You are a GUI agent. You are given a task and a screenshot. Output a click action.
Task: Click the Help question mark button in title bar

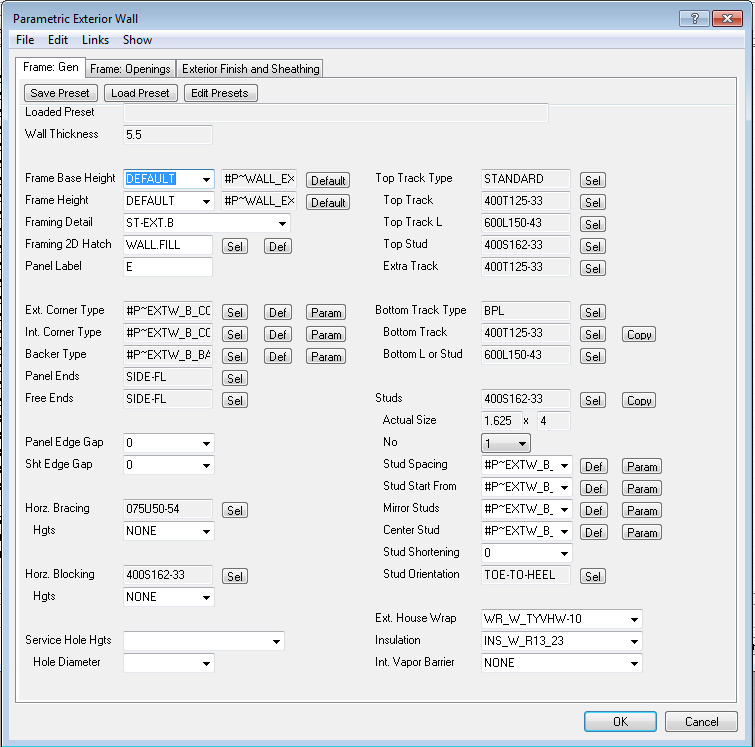pyautogui.click(x=695, y=19)
